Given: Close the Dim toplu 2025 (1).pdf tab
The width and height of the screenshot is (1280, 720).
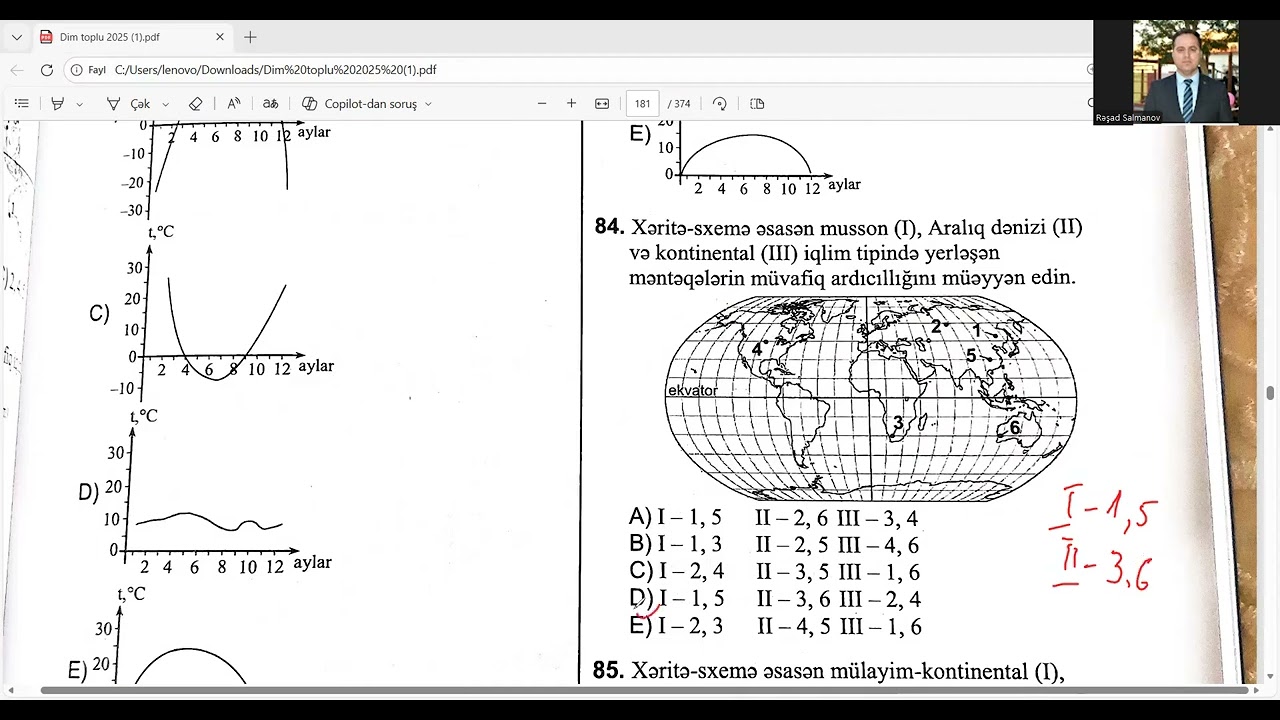Looking at the screenshot, I should [220, 37].
